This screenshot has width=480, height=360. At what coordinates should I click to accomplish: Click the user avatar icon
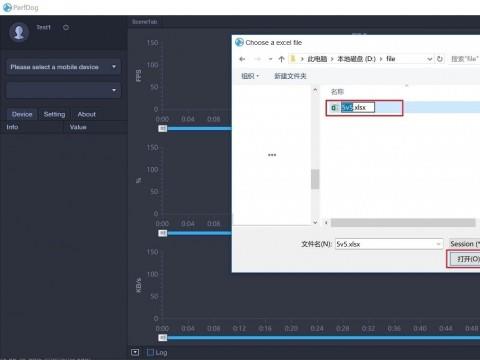pyautogui.click(x=19, y=32)
